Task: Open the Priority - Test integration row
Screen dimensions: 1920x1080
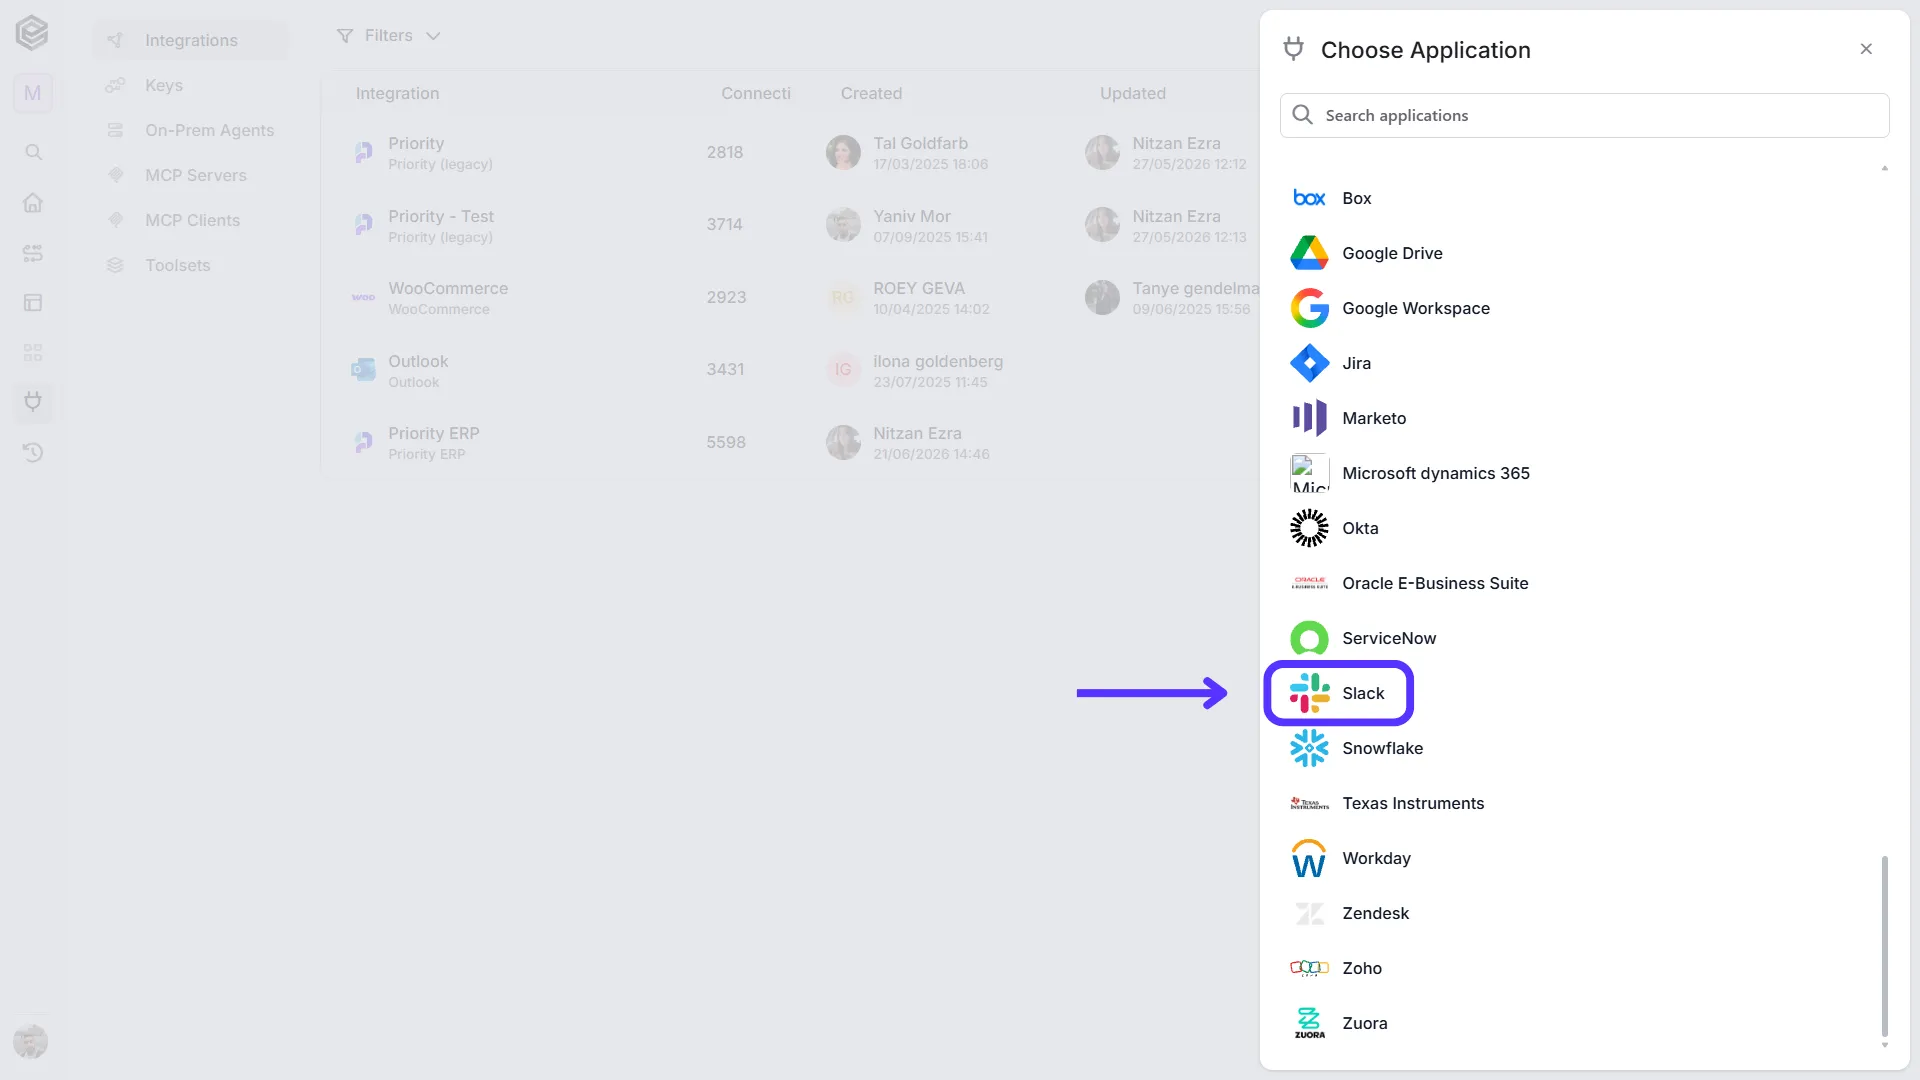Action: tap(790, 225)
